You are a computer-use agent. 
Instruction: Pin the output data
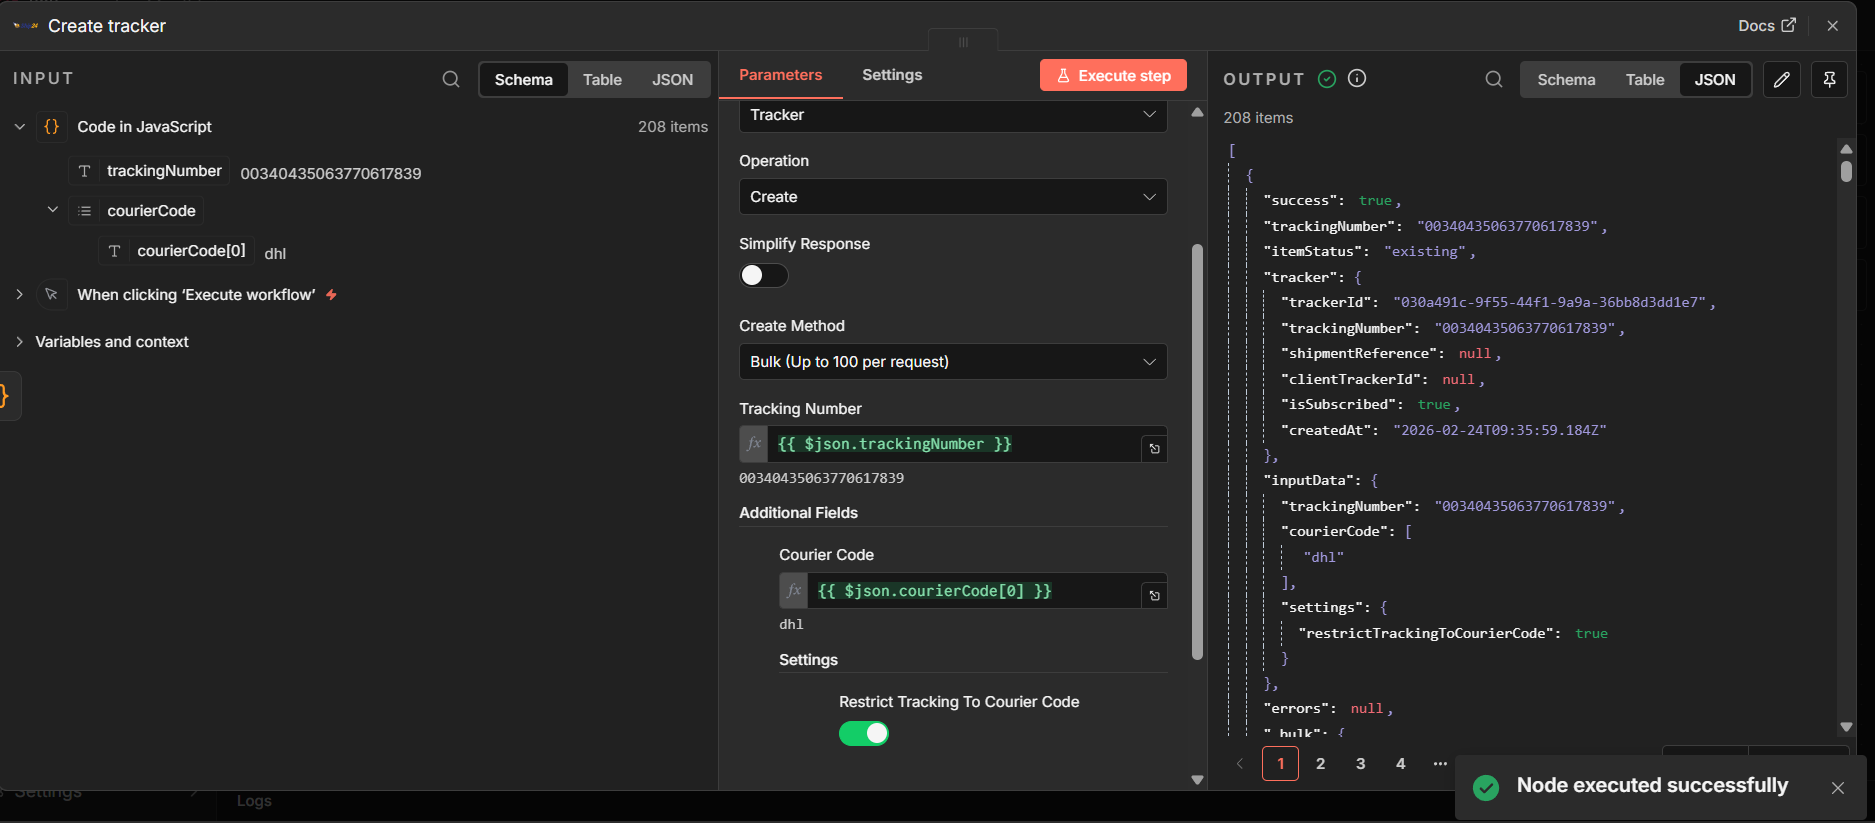click(1830, 79)
